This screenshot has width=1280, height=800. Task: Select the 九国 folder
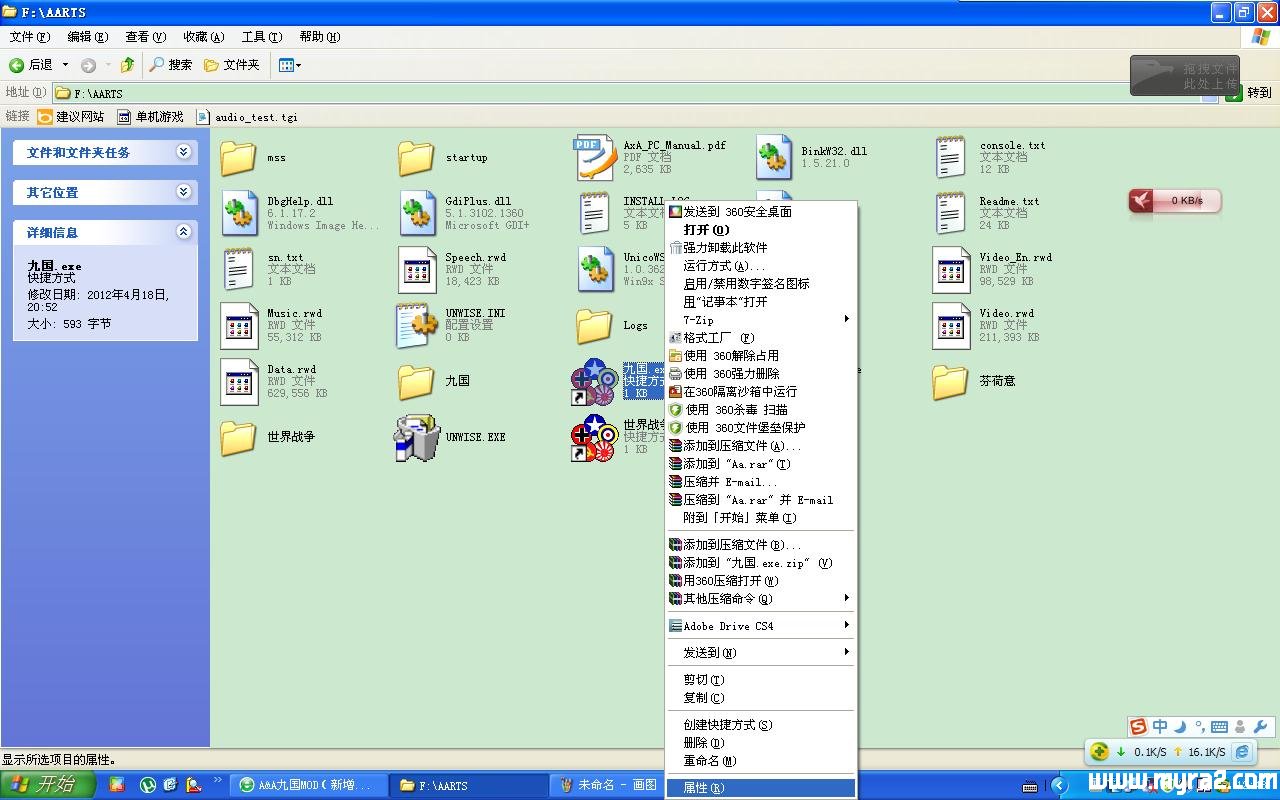[x=433, y=381]
